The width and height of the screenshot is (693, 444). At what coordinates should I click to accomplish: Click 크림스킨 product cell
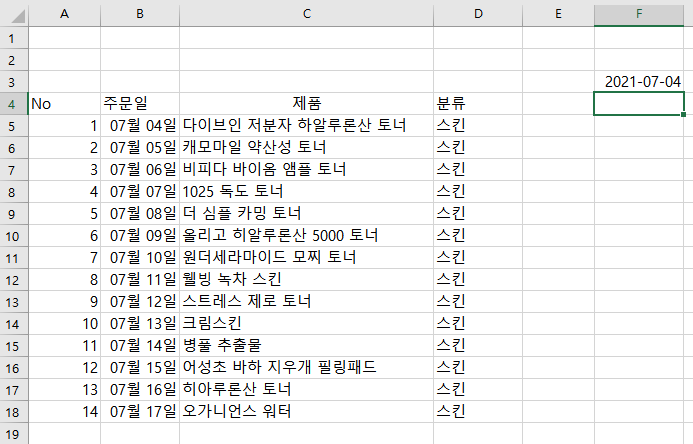(306, 324)
